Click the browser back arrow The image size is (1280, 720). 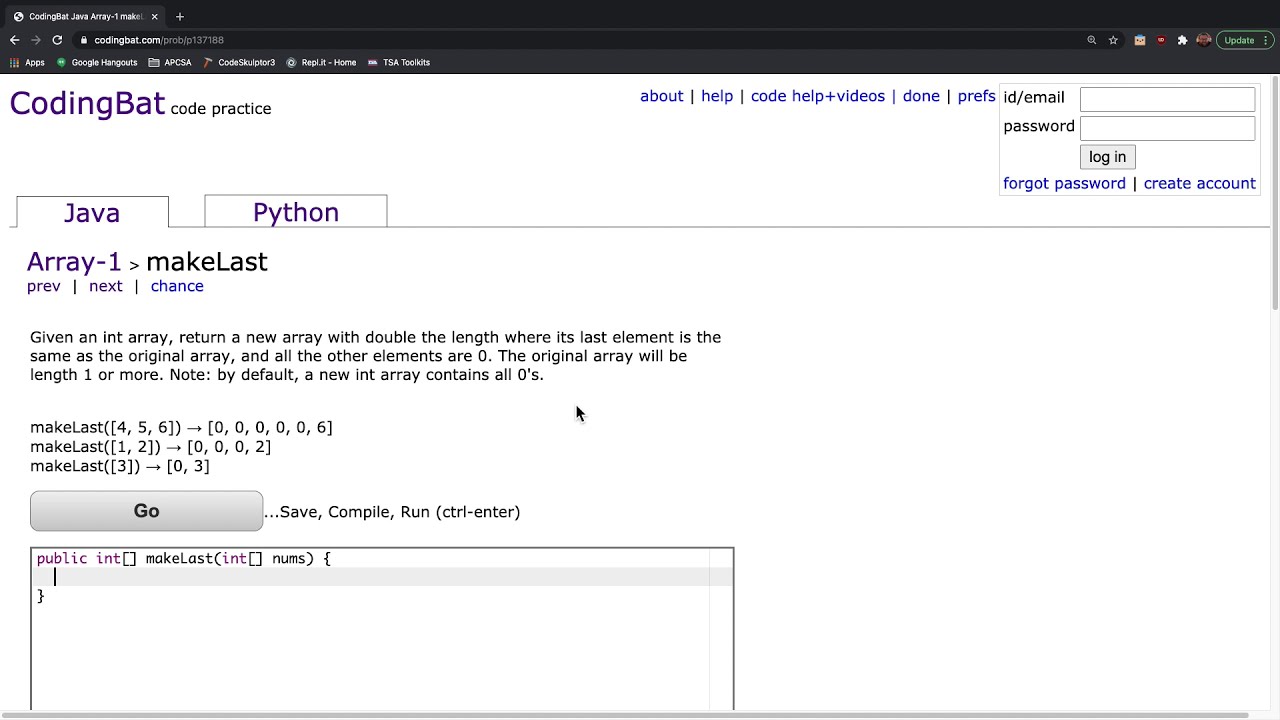point(14,40)
